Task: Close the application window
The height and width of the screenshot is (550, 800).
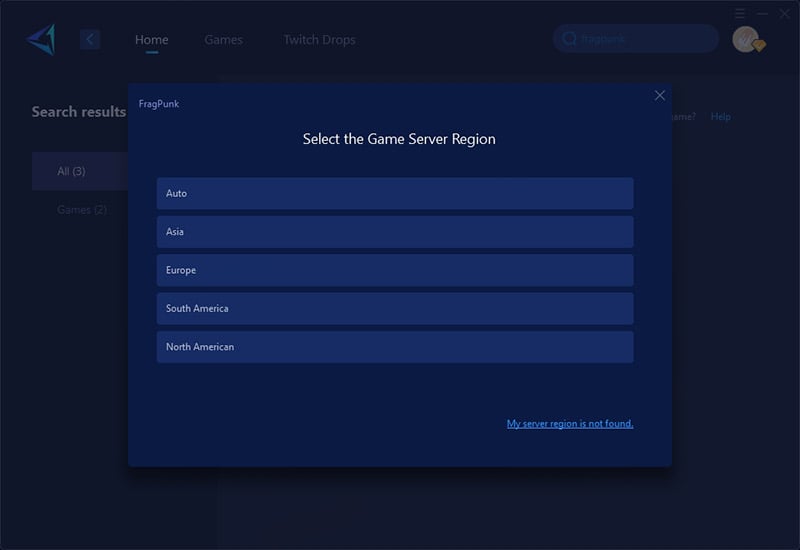Action: click(785, 13)
